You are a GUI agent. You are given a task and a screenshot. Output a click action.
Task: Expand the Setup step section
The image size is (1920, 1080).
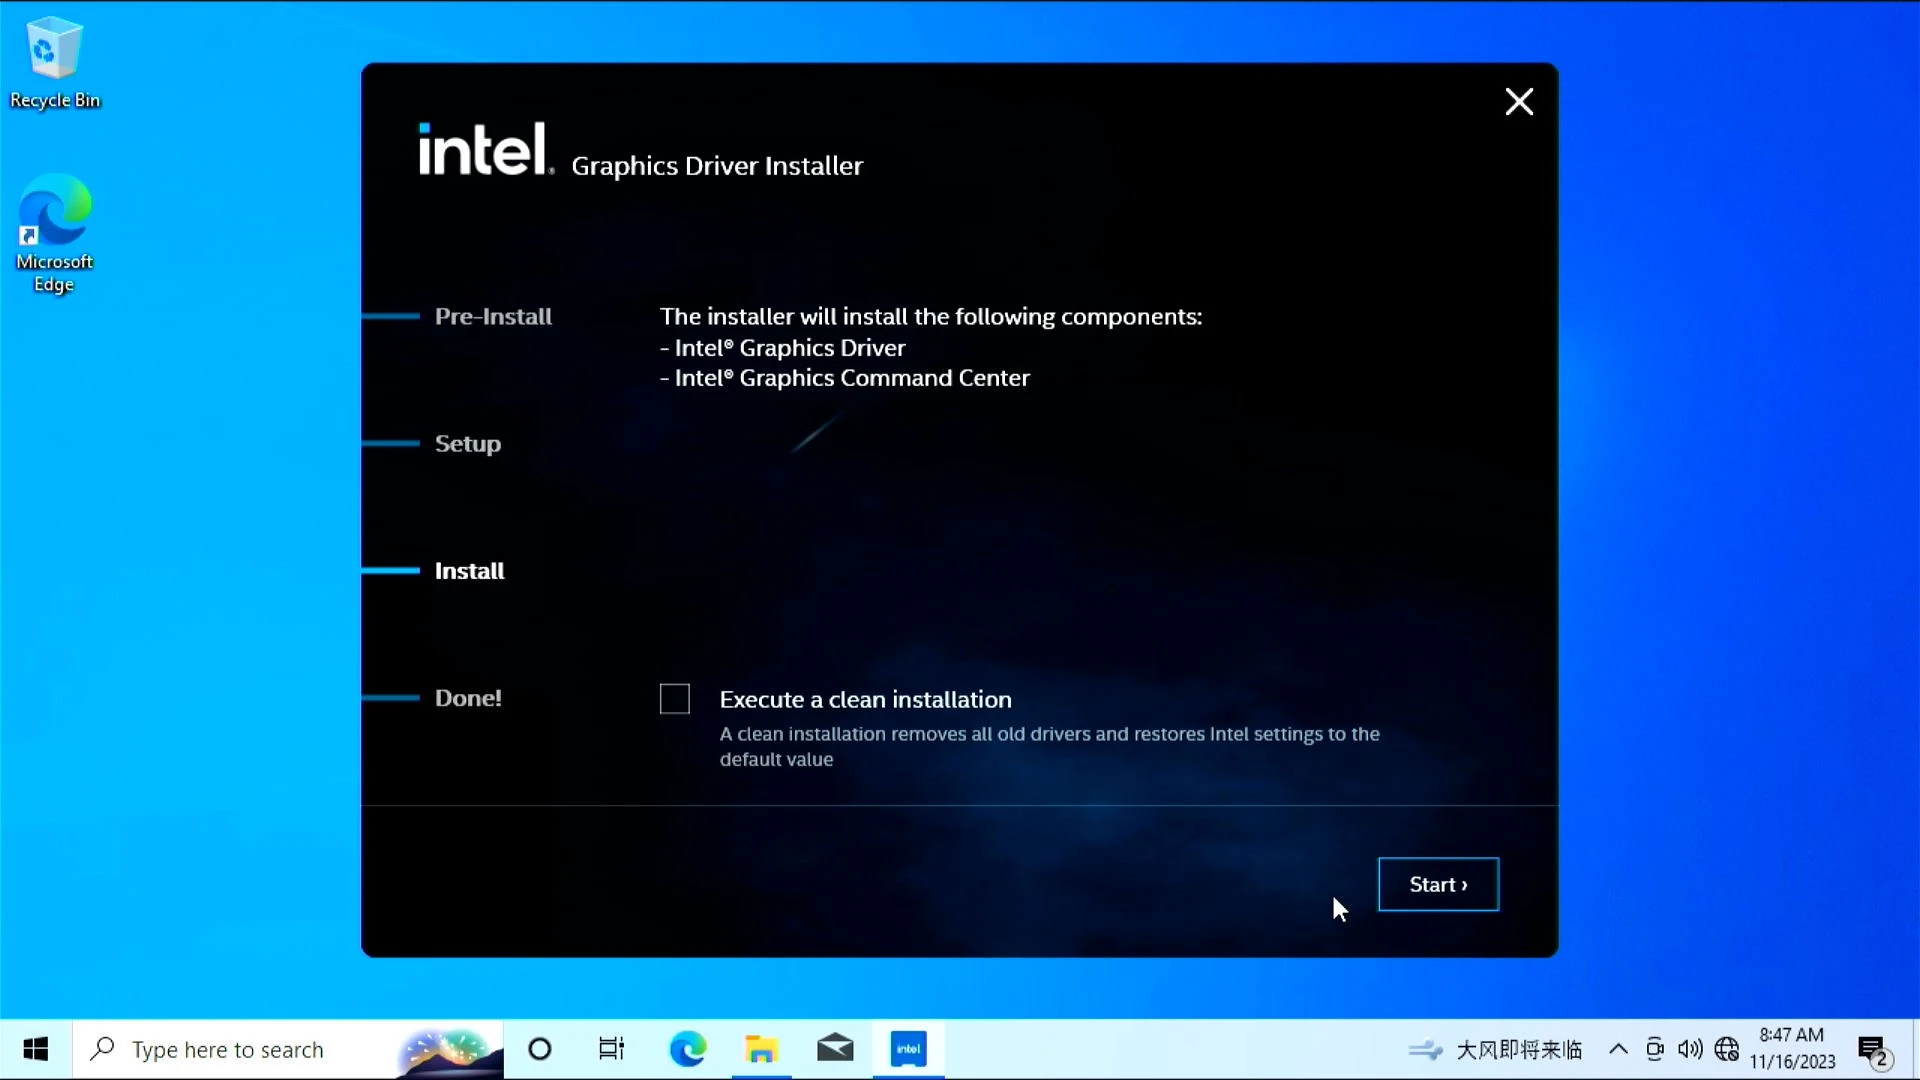click(x=468, y=443)
